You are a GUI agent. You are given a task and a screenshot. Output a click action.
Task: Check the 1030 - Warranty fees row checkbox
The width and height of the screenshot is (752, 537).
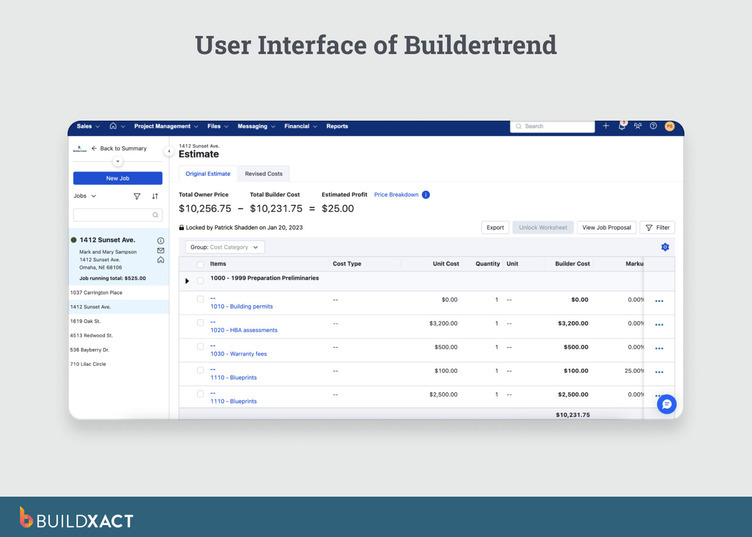pos(200,347)
